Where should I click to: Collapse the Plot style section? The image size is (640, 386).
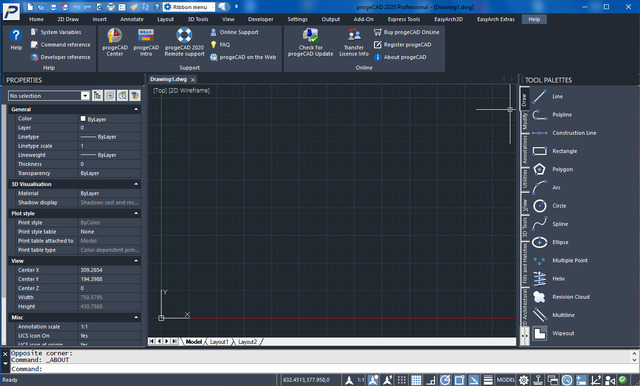tap(136, 213)
